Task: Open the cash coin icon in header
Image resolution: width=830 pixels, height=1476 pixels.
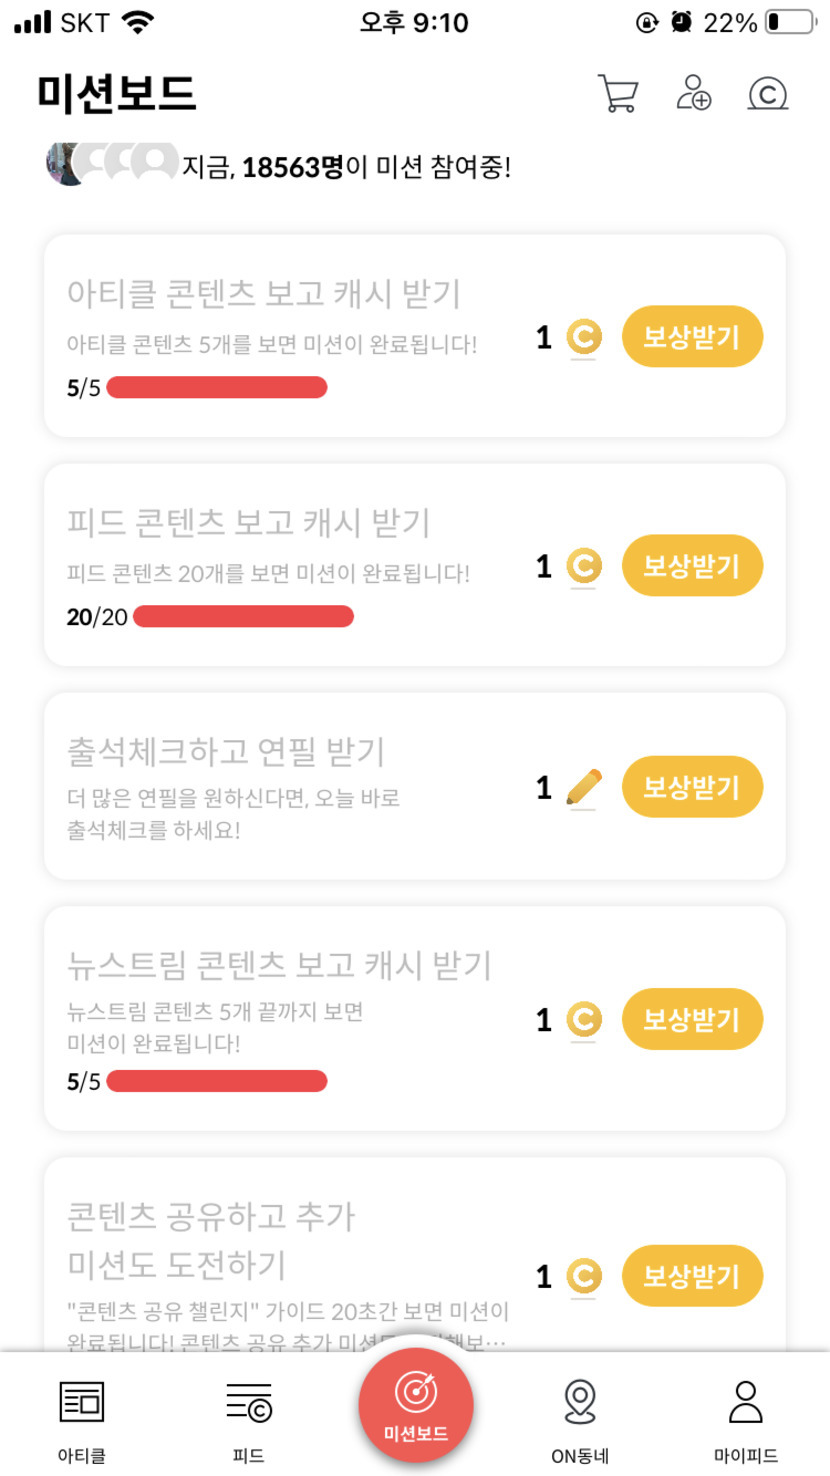Action: tap(767, 94)
